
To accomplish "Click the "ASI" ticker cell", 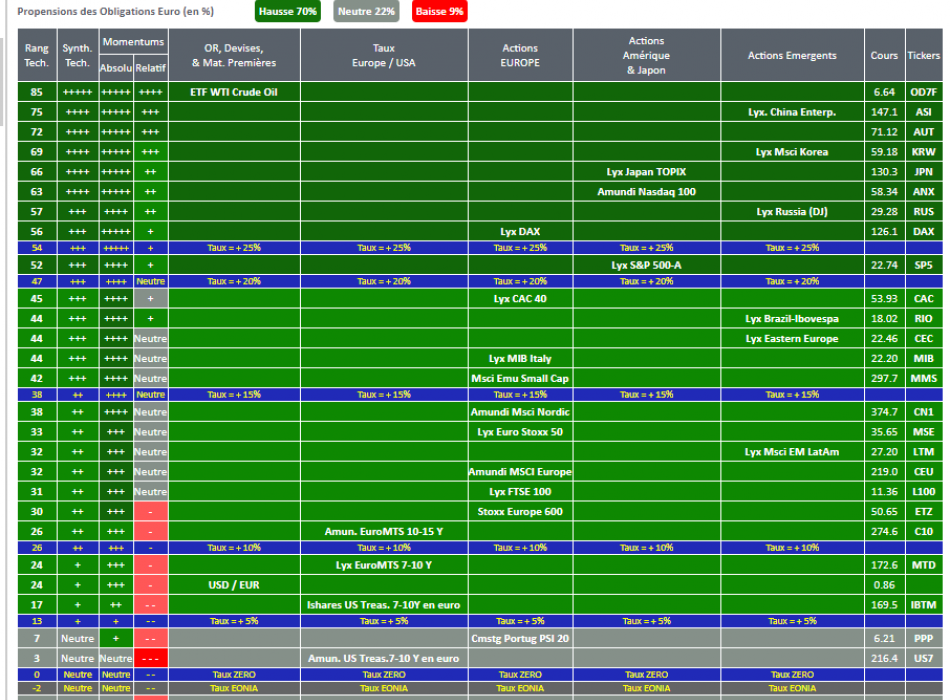I will [923, 112].
